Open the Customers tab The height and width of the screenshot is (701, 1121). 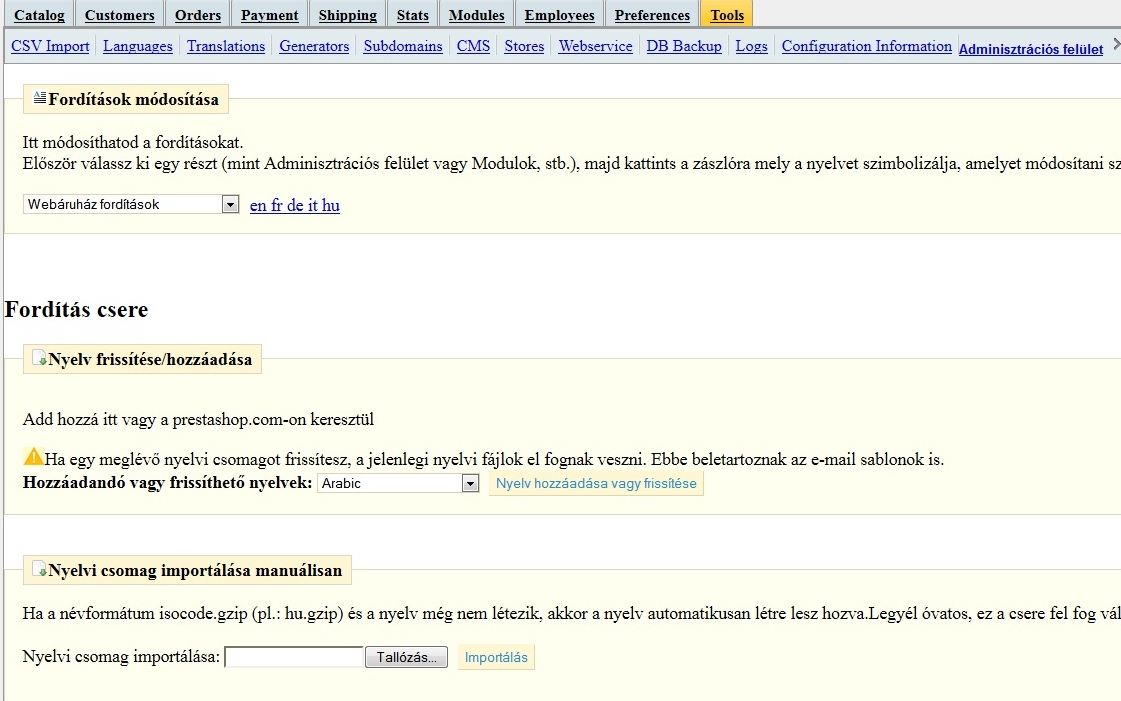pyautogui.click(x=119, y=15)
